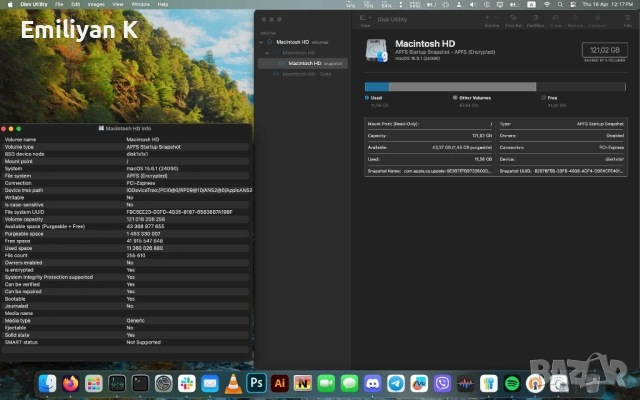Select the Macintosh HD - Data volume
The image size is (640, 400).
tap(303, 74)
